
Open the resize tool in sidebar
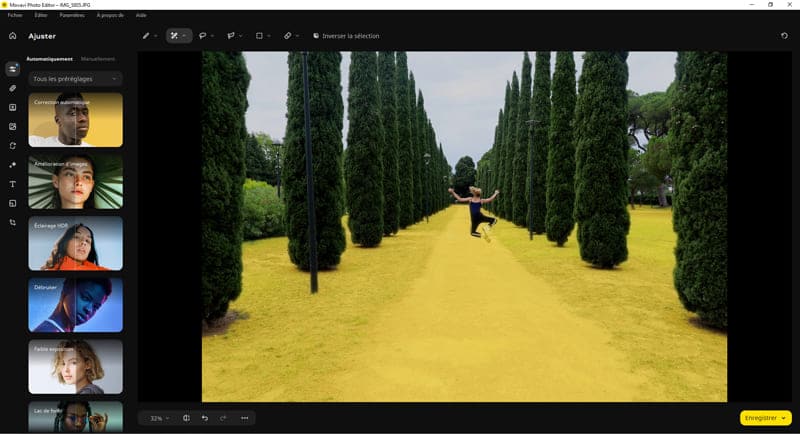point(13,203)
